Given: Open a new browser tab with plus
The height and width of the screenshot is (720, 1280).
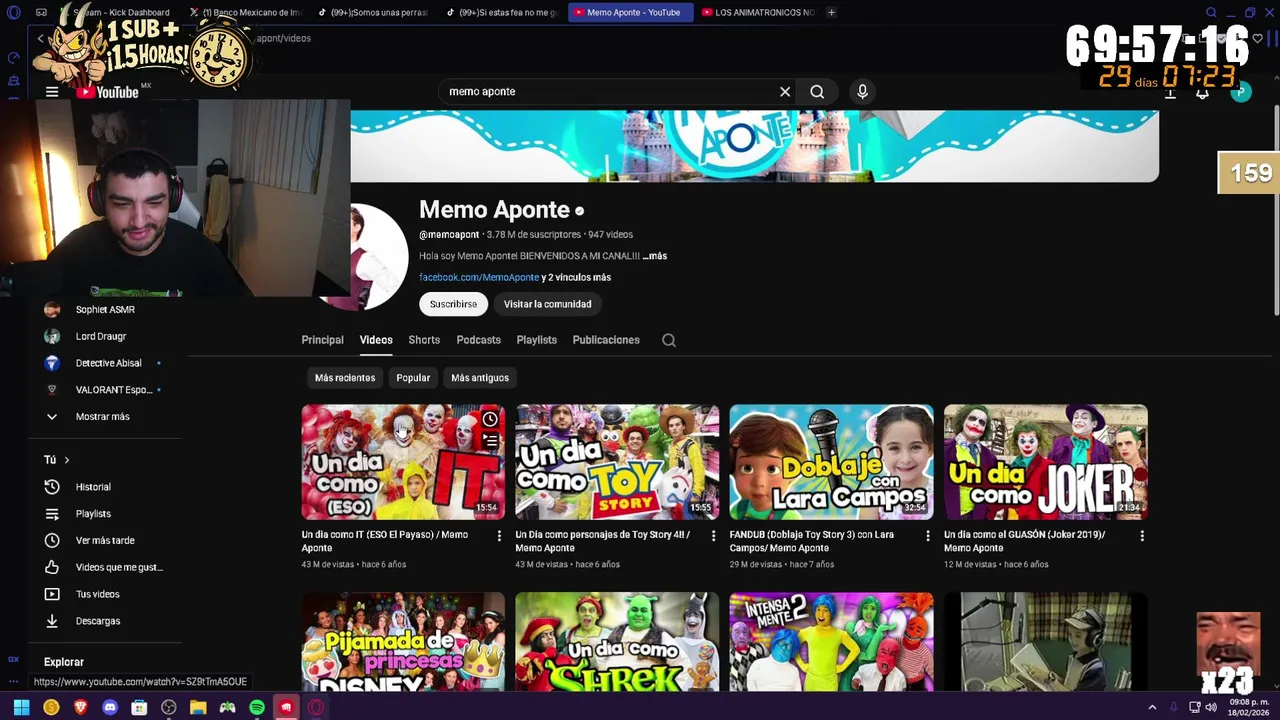Looking at the screenshot, I should (x=831, y=12).
